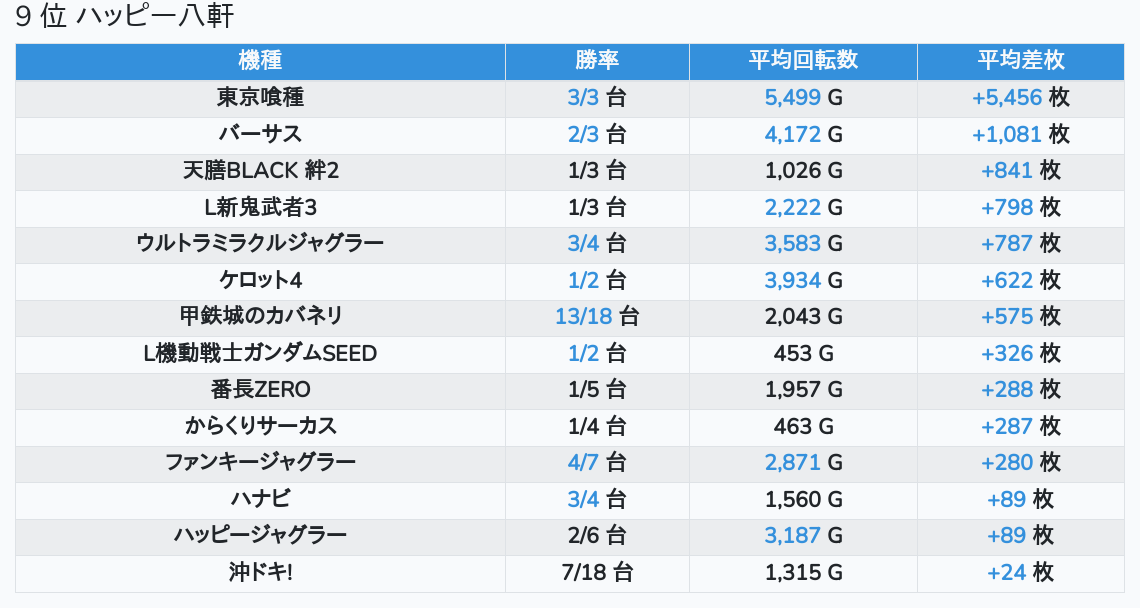Open the 4,172 G value link
The height and width of the screenshot is (608, 1140).
pos(793,134)
